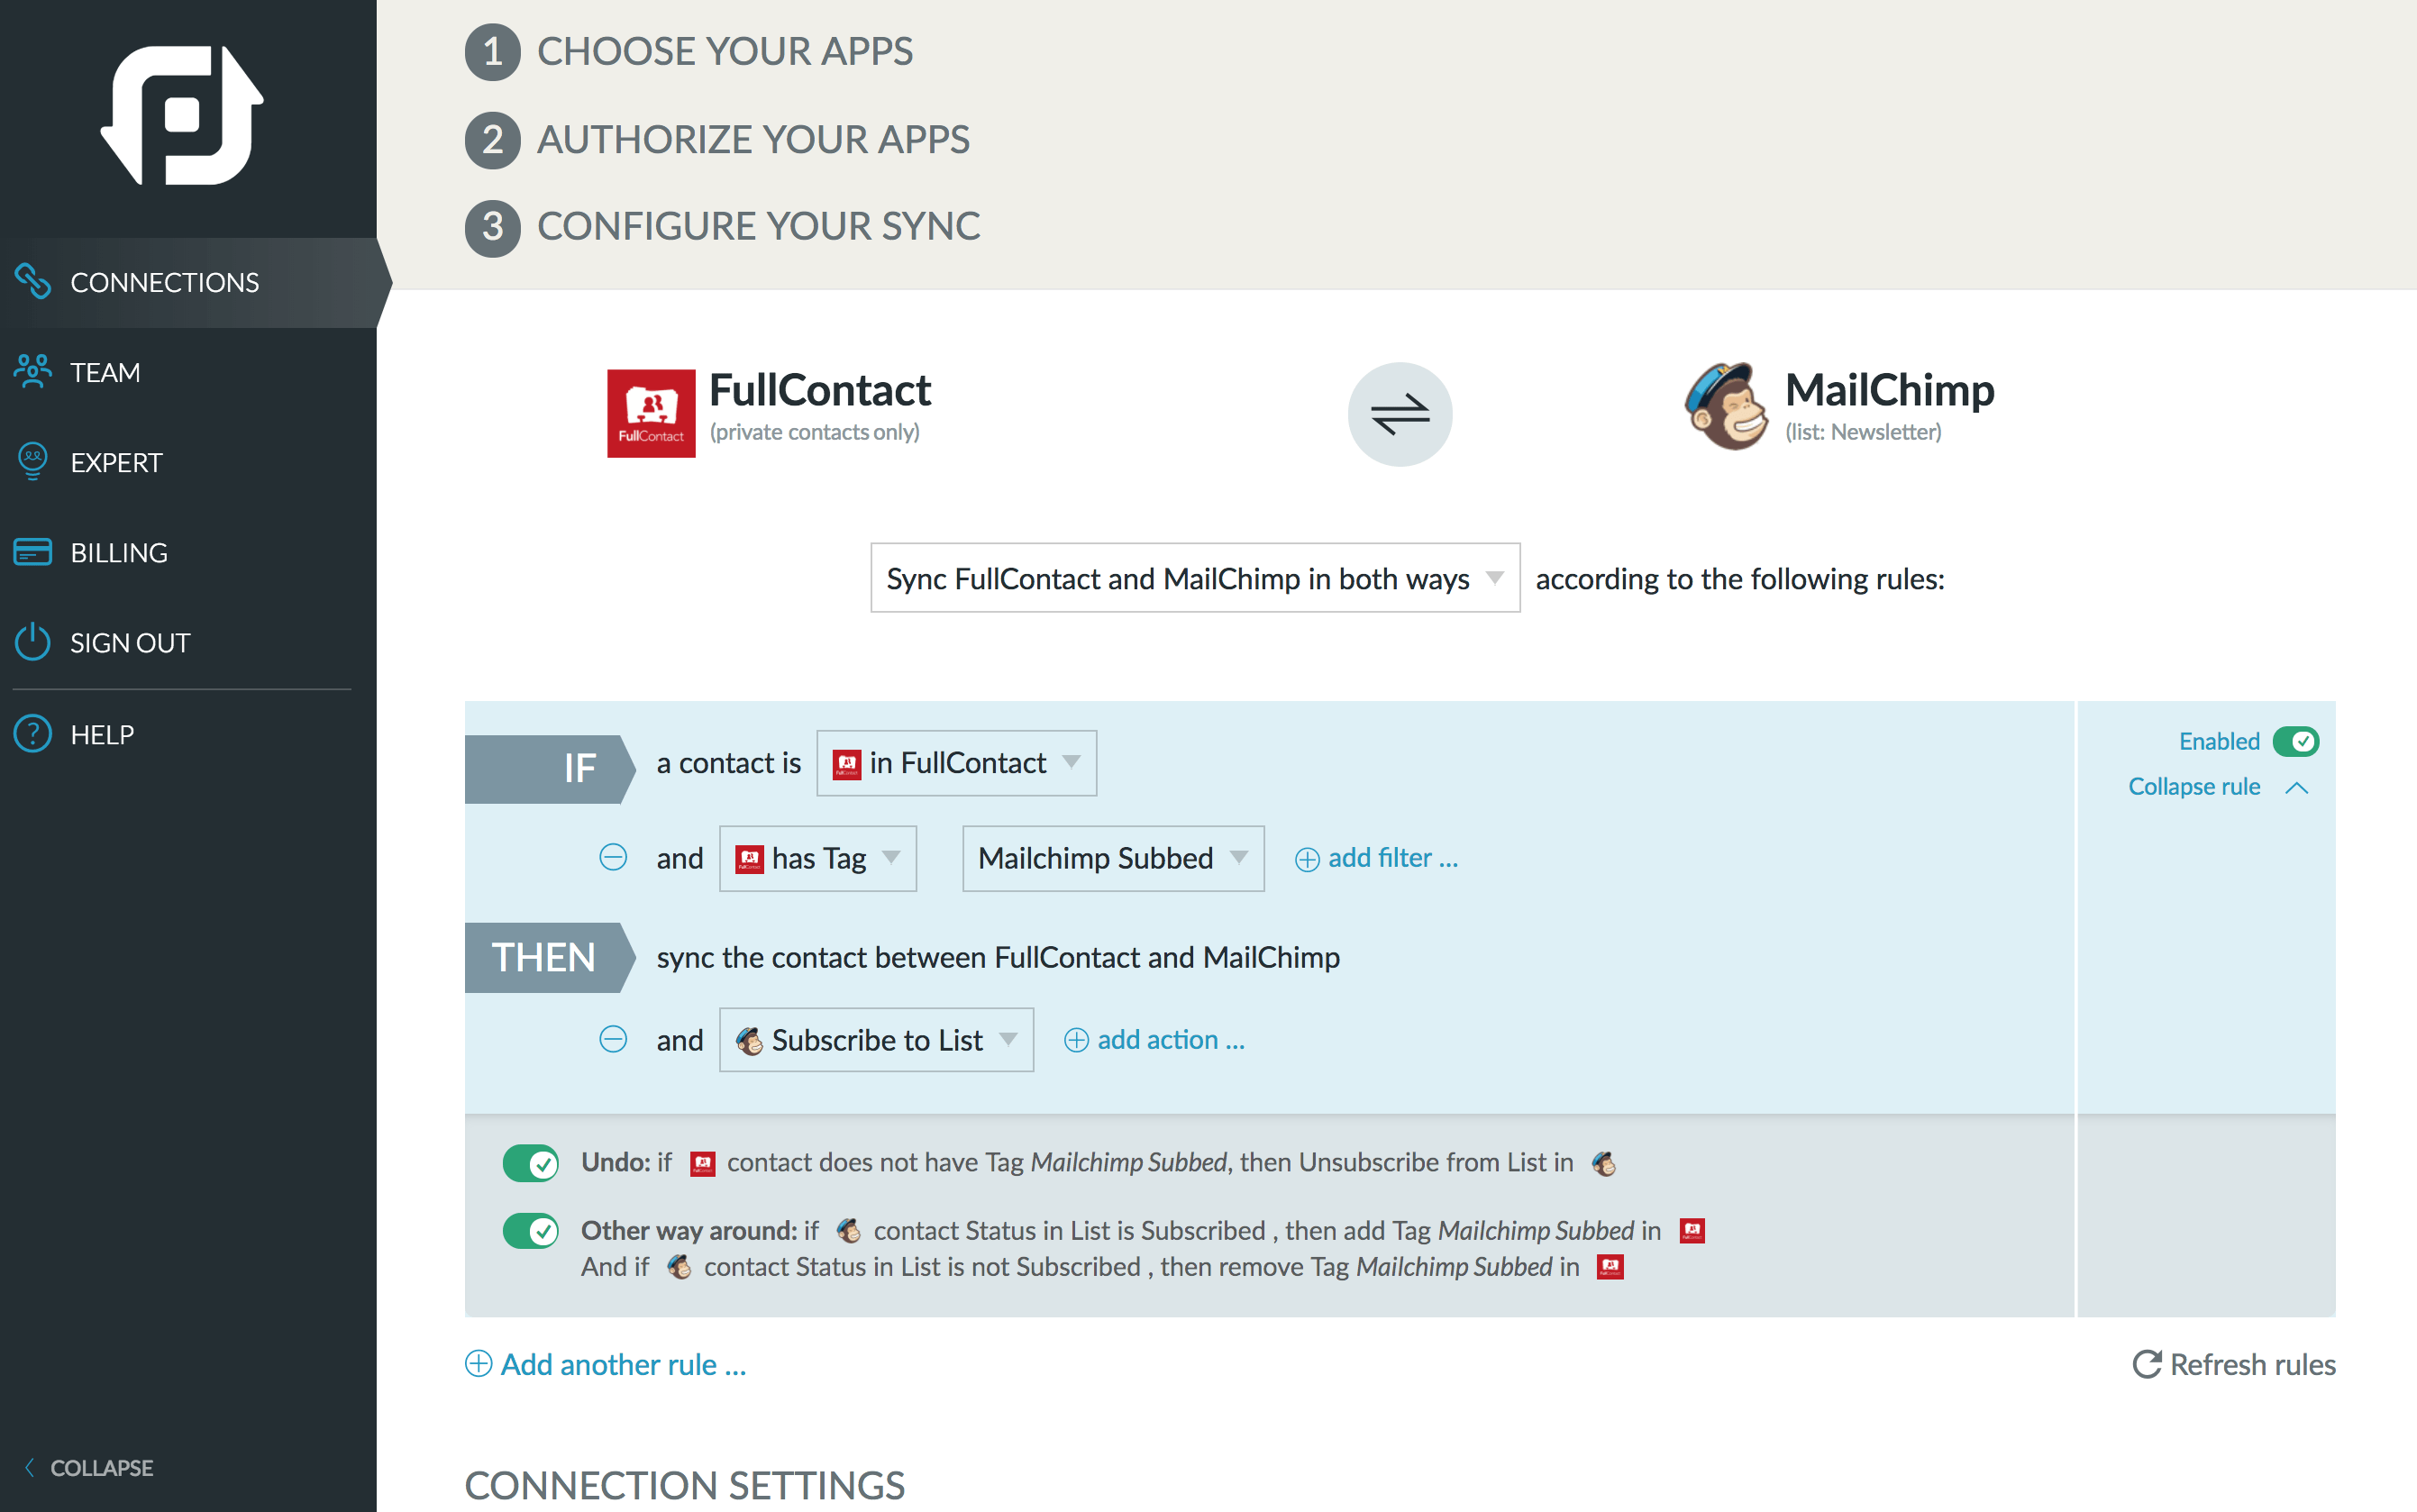This screenshot has width=2417, height=1512.
Task: Toggle the Undo rule switch
Action: [x=530, y=1163]
